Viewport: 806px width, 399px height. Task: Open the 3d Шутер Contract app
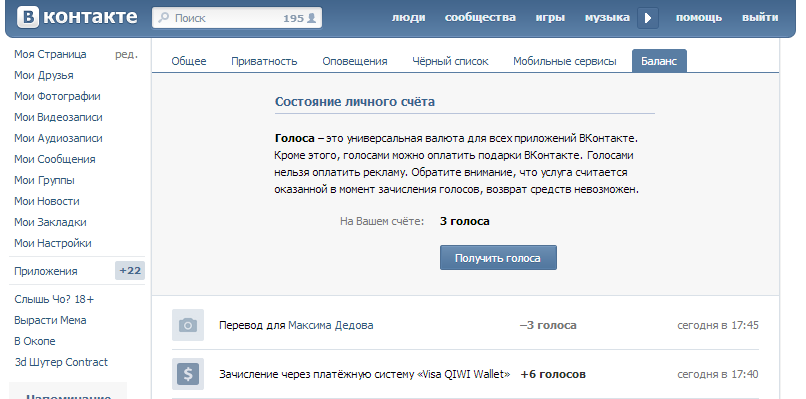tap(61, 362)
